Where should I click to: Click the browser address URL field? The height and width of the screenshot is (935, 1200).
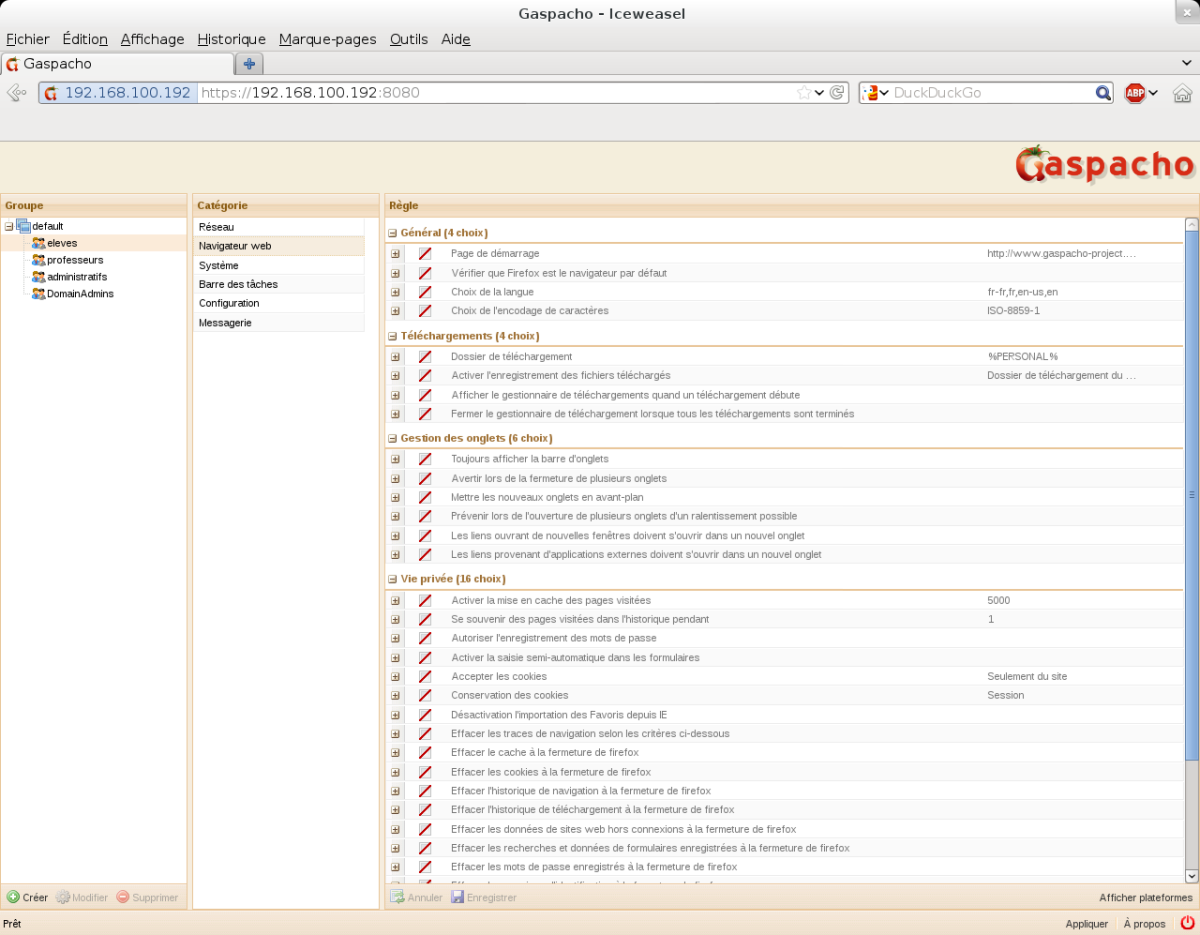[x=497, y=93]
